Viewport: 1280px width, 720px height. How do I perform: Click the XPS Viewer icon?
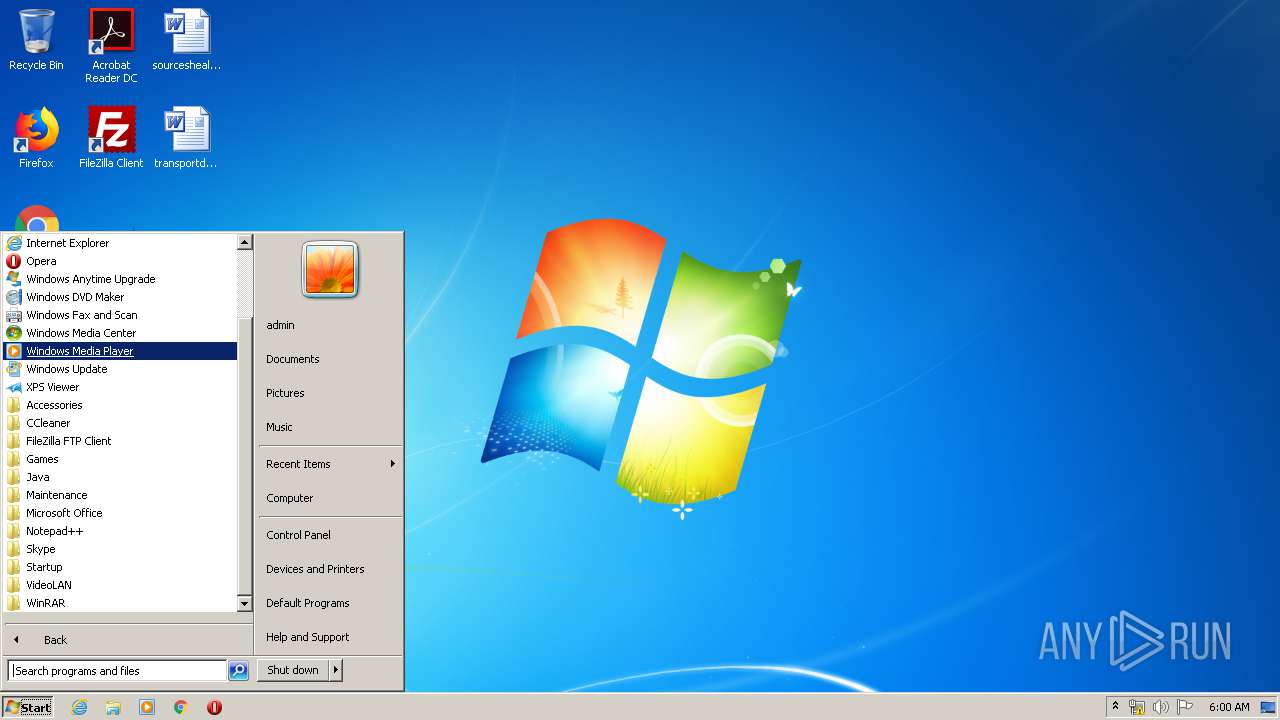[14, 387]
